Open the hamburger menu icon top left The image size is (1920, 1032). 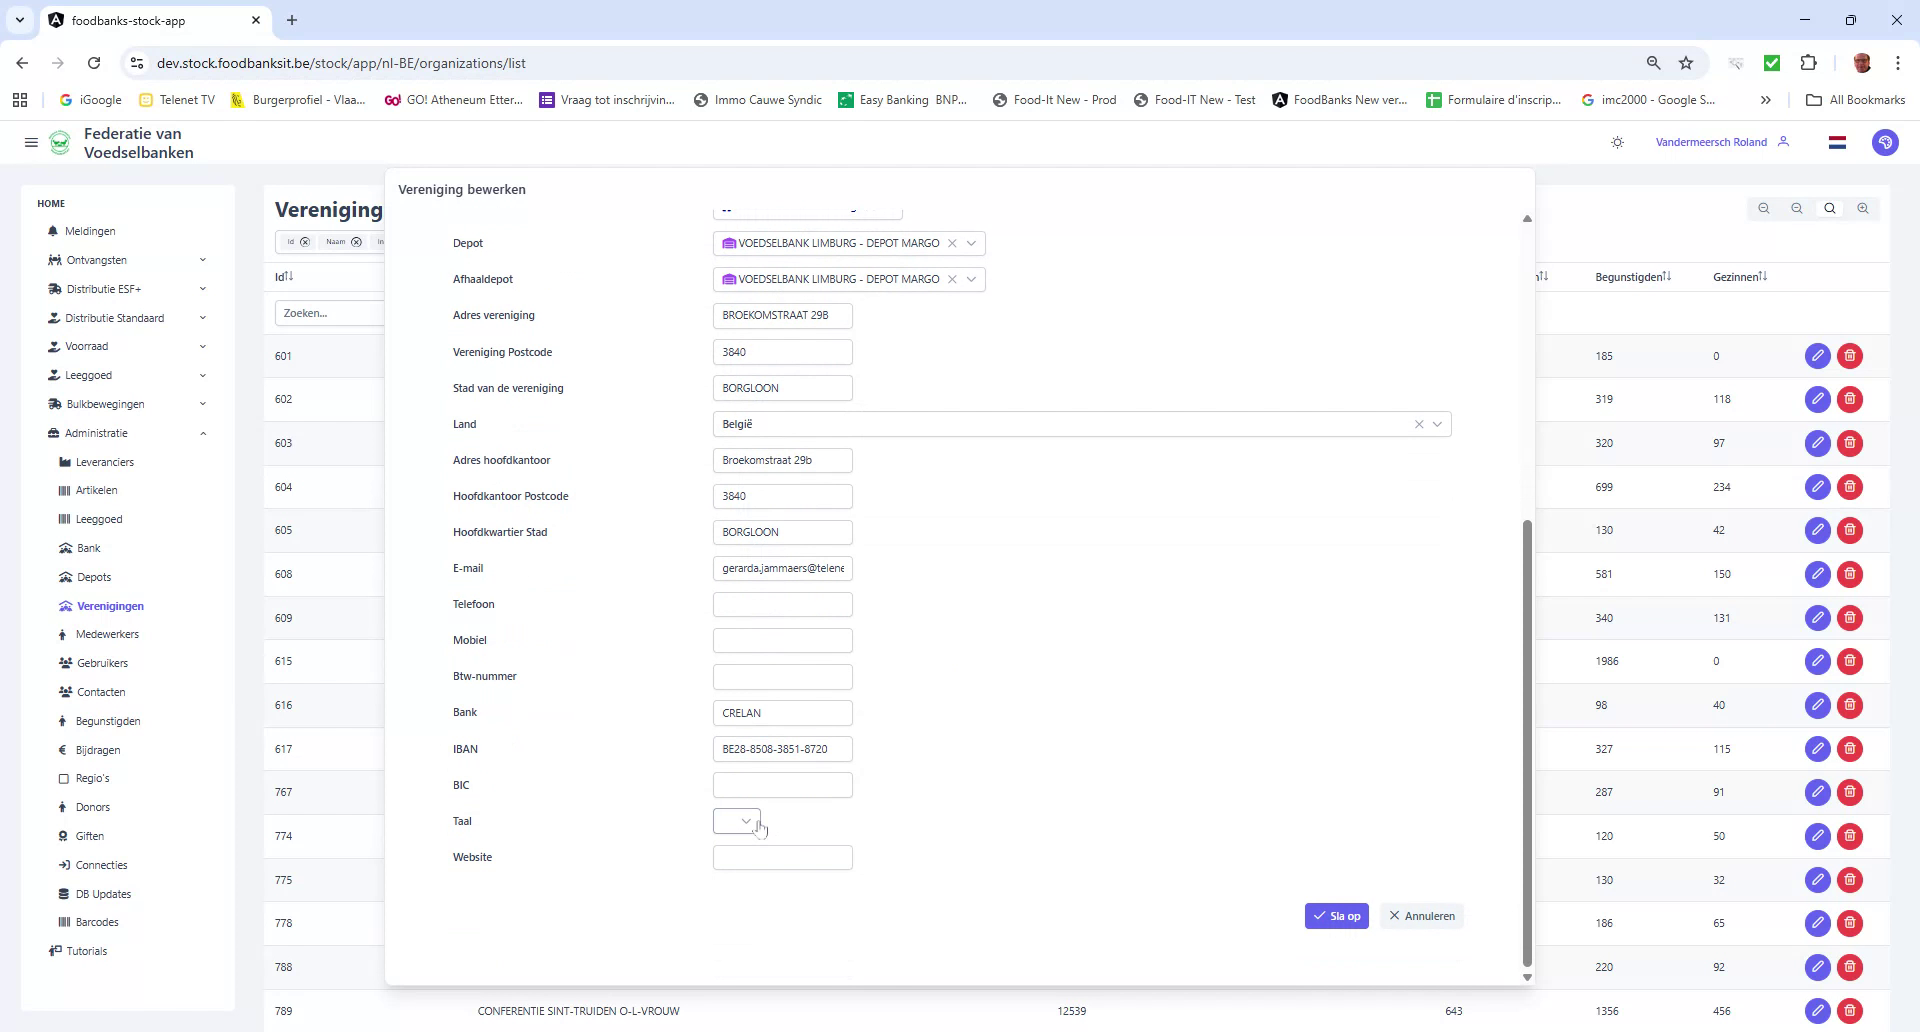point(31,142)
